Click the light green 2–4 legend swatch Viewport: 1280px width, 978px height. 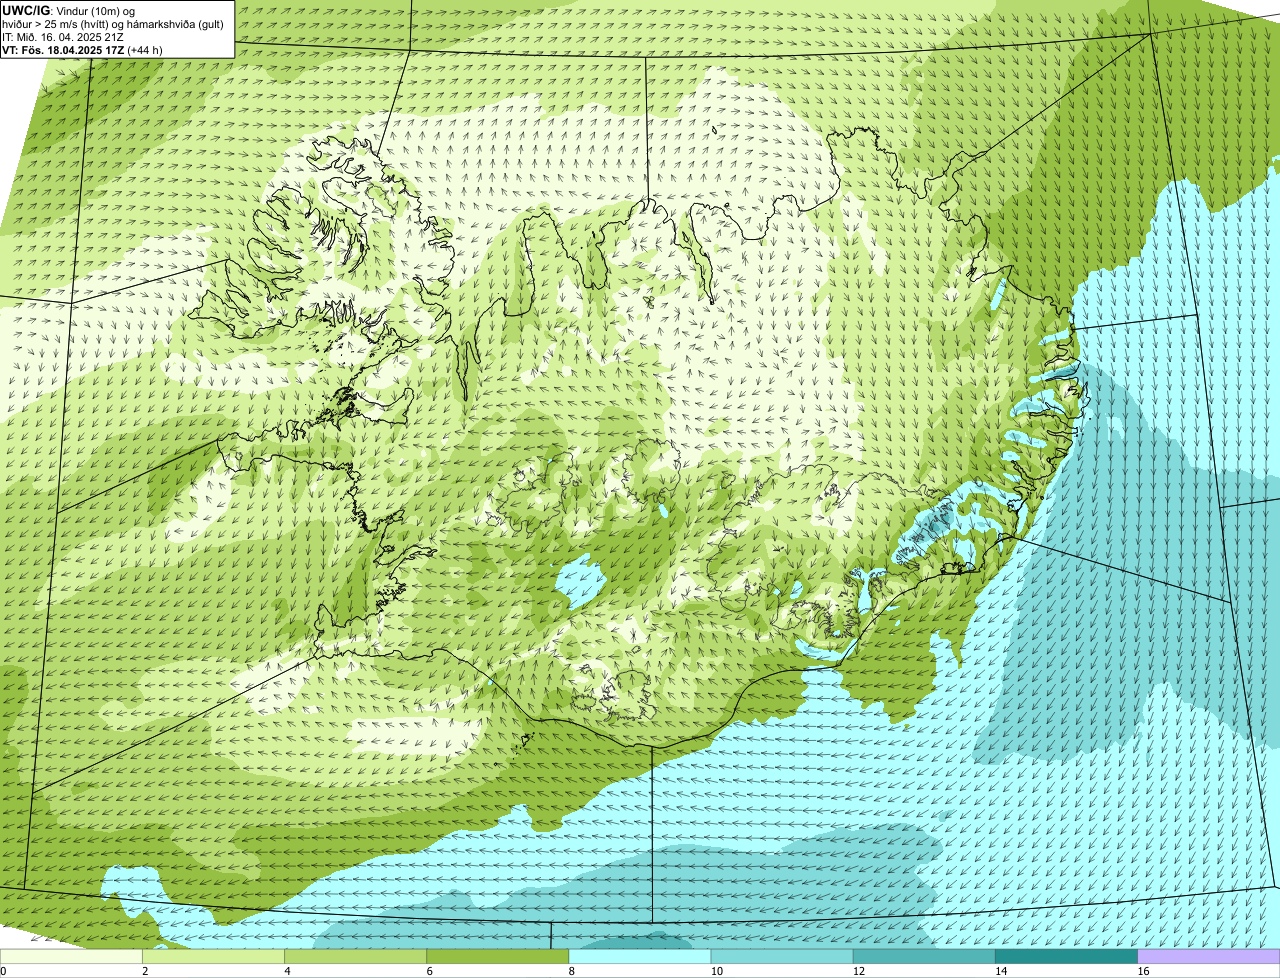[x=214, y=957]
